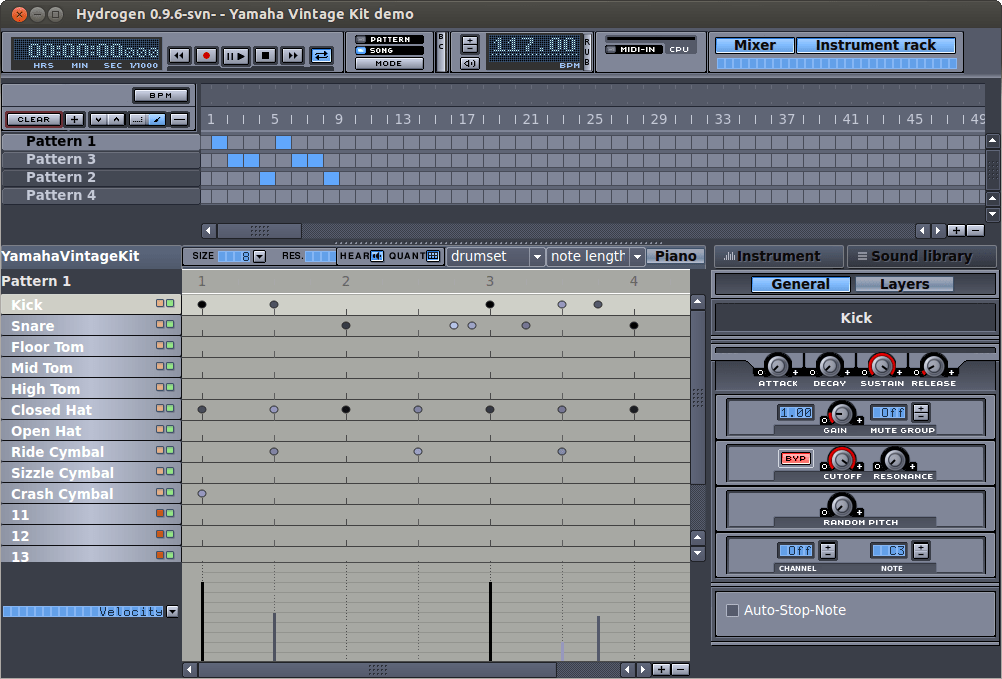Move selected pattern up
1002x679 pixels.
coord(116,119)
